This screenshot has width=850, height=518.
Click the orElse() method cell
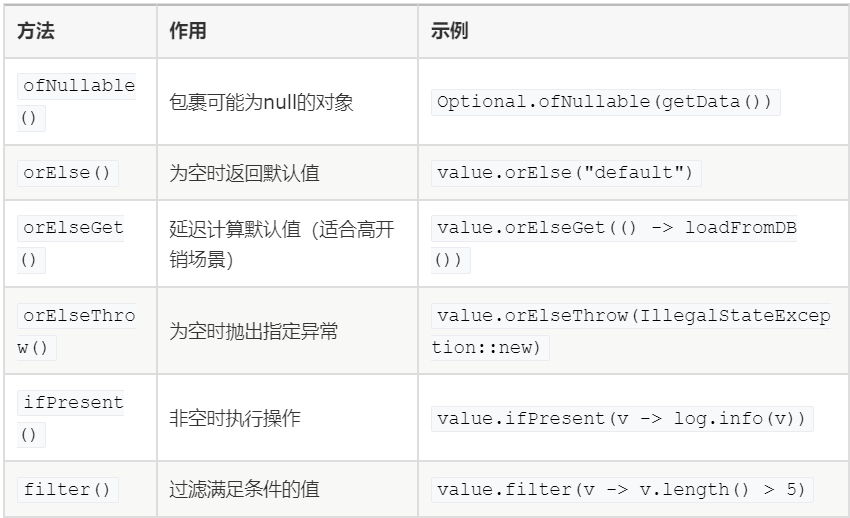click(68, 173)
